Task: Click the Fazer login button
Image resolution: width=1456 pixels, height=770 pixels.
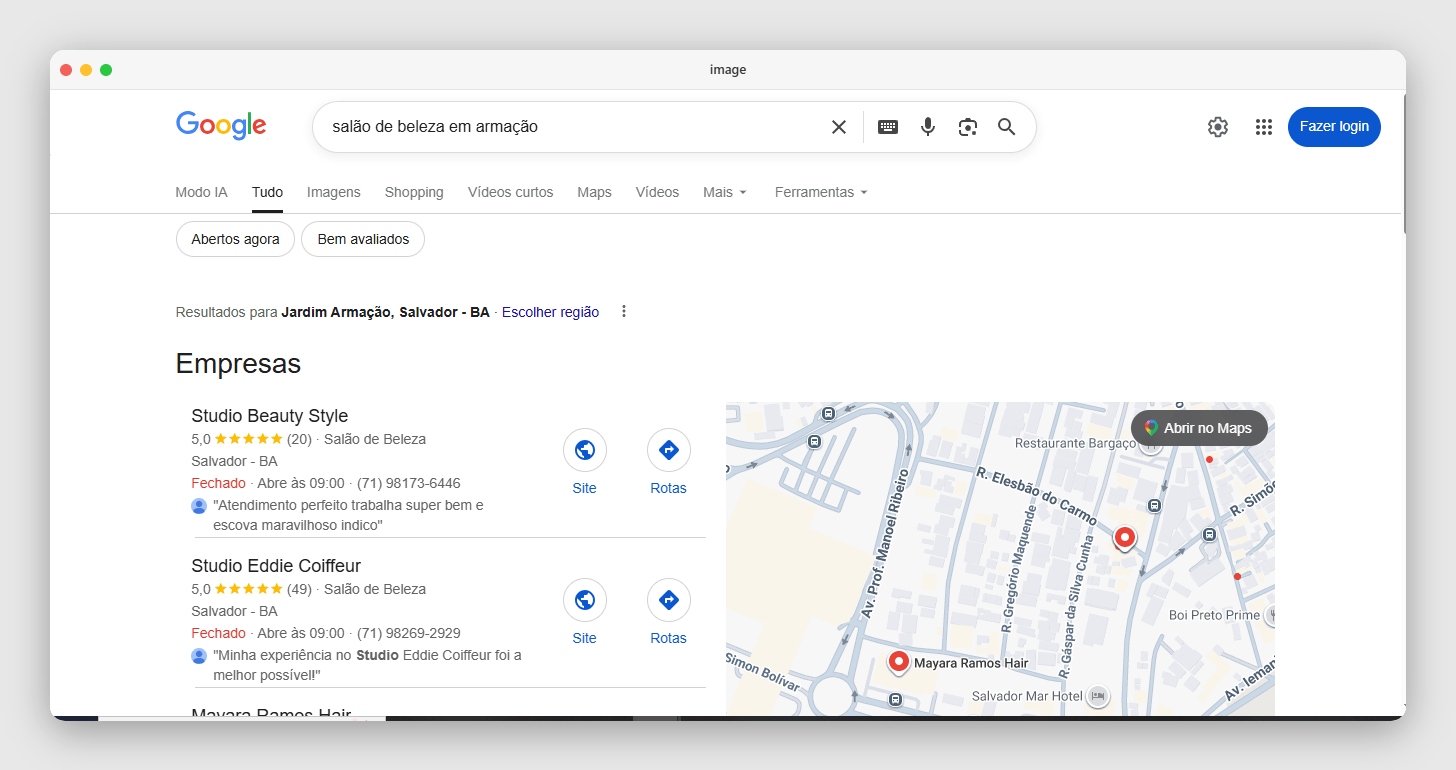Action: (1333, 127)
